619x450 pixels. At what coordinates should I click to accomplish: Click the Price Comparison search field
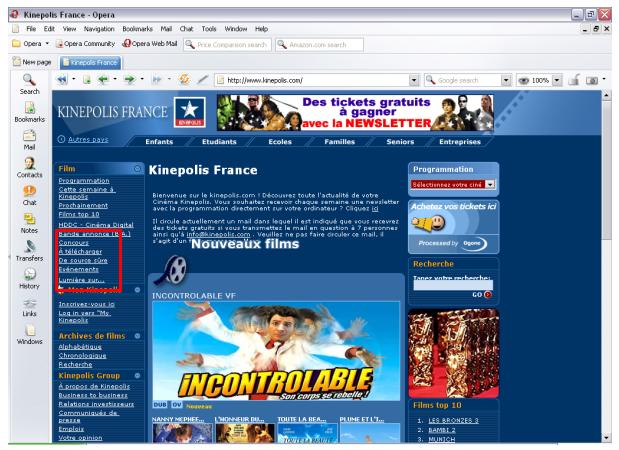coord(227,45)
